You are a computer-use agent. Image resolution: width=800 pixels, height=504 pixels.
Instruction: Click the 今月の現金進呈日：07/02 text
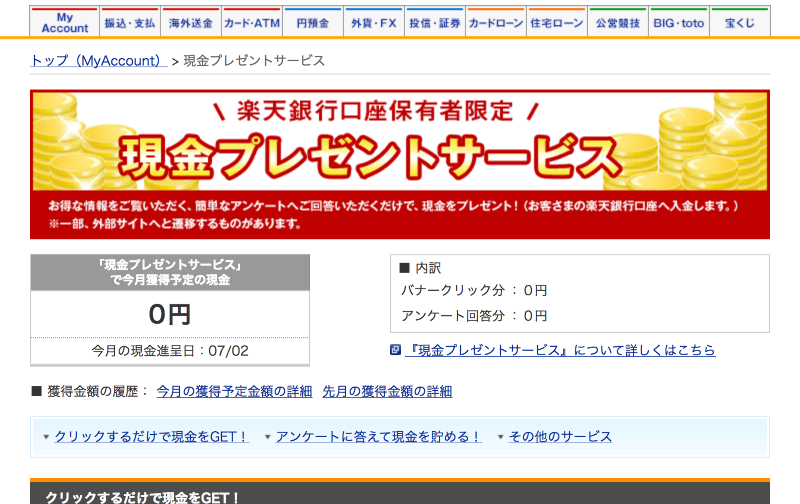coord(170,351)
